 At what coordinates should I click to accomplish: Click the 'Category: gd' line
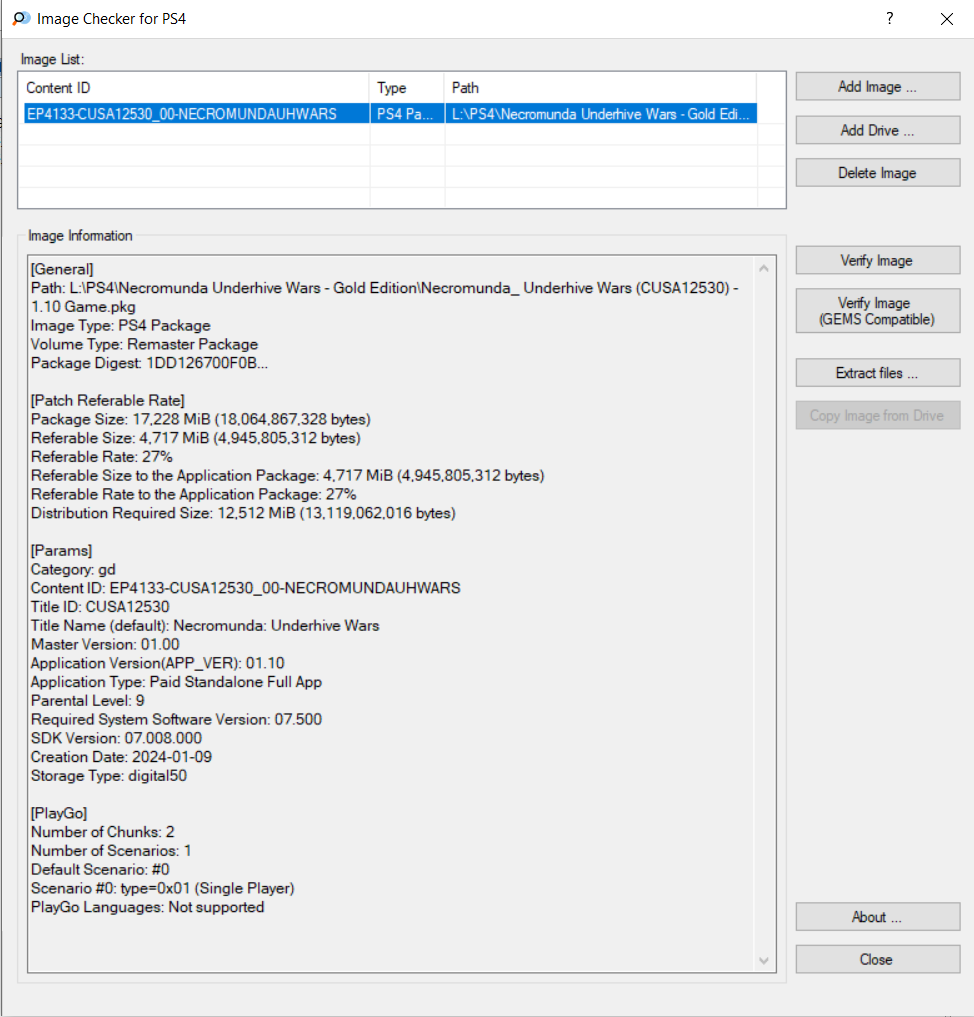(x=73, y=569)
